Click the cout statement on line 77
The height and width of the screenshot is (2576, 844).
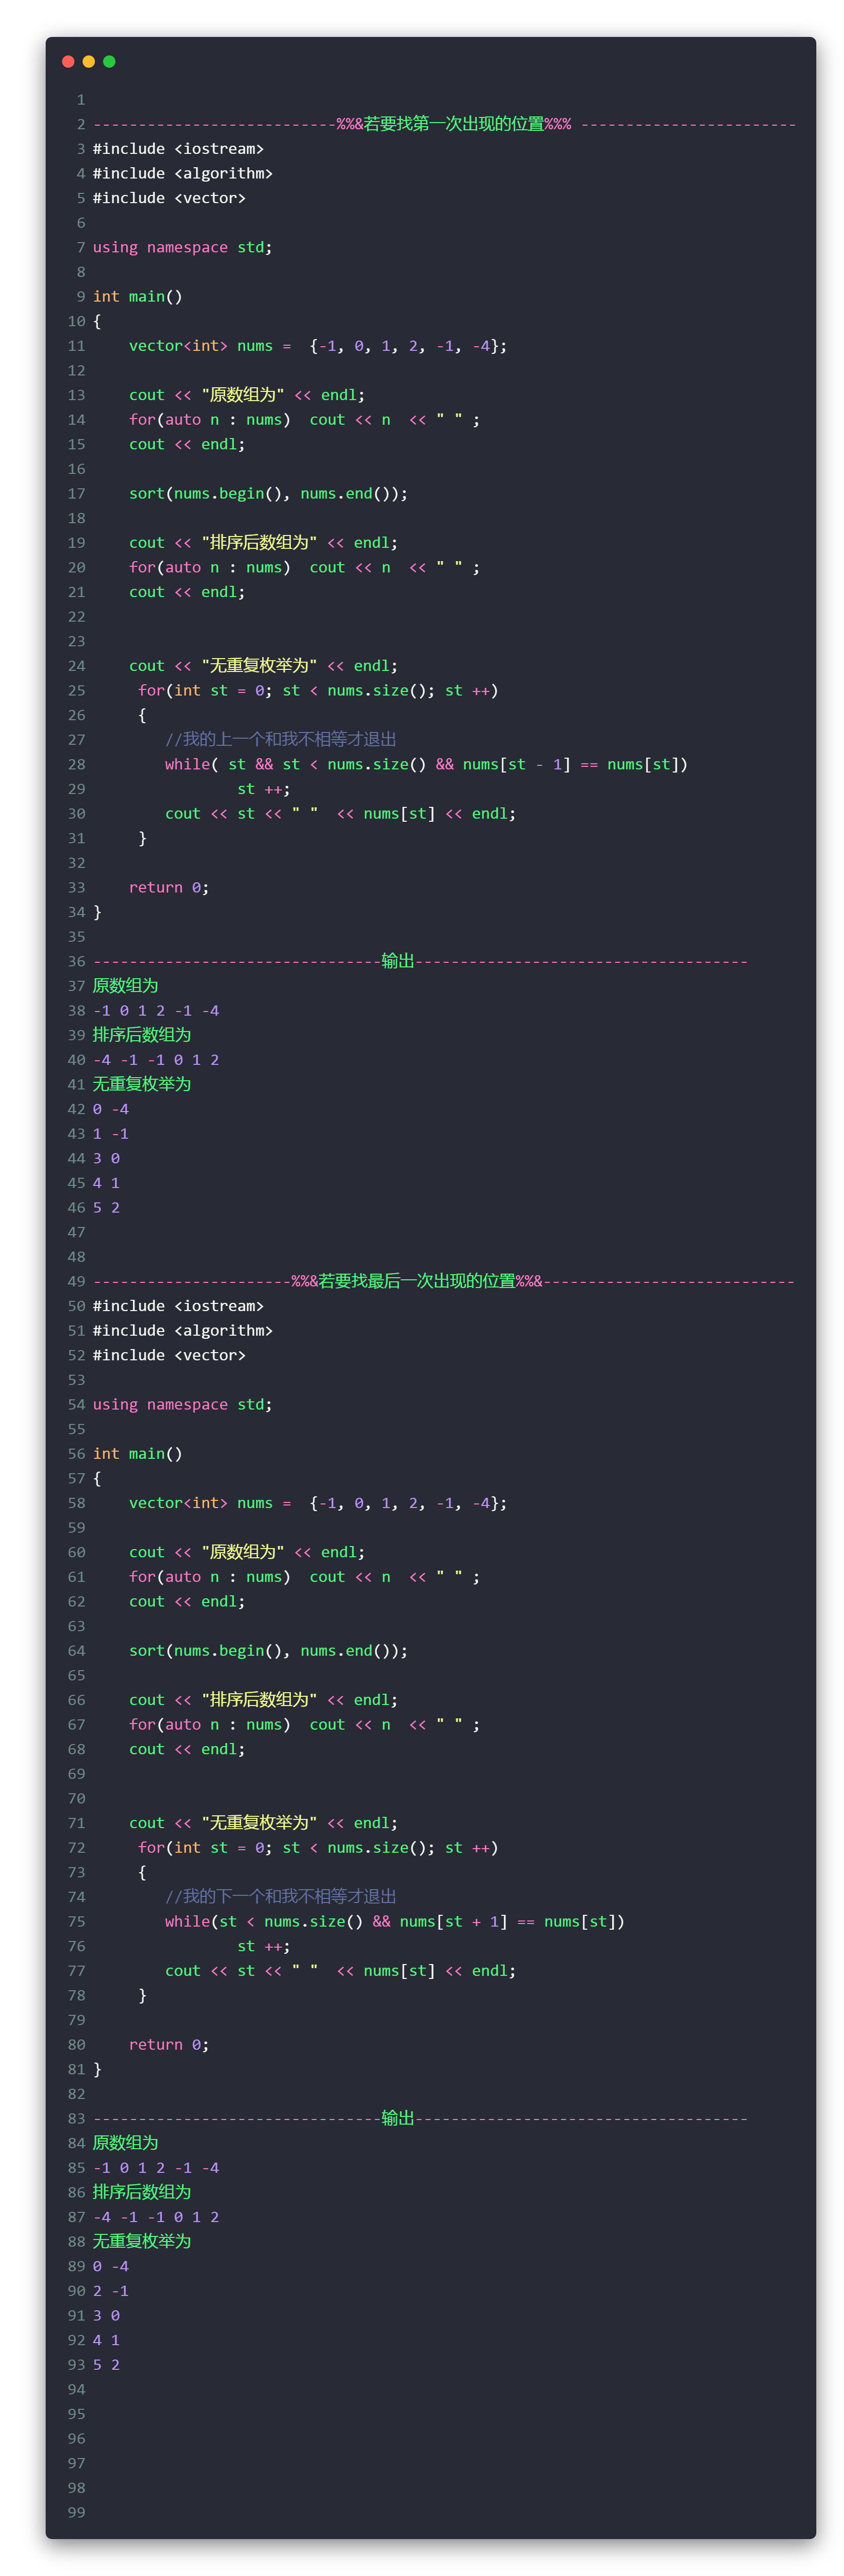(x=340, y=1971)
